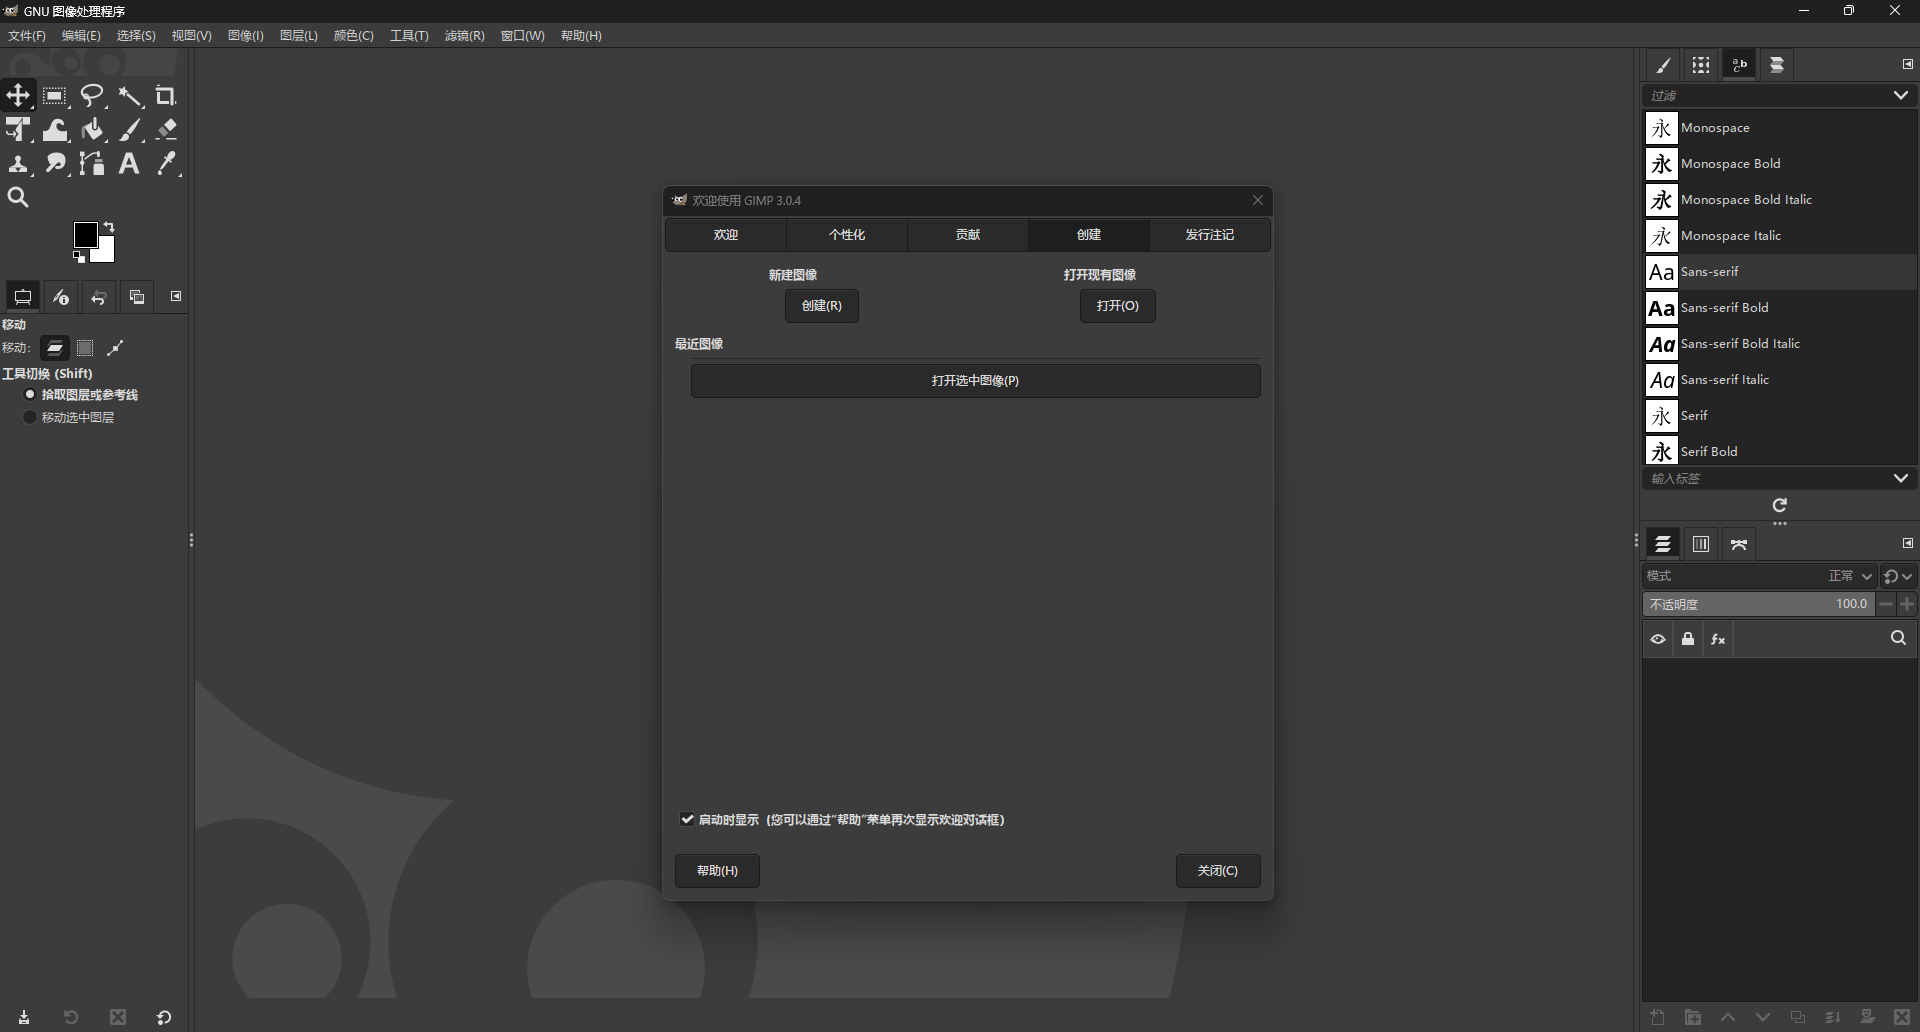The width and height of the screenshot is (1920, 1032).
Task: Click 打开选中图像(P) button
Action: coord(976,381)
